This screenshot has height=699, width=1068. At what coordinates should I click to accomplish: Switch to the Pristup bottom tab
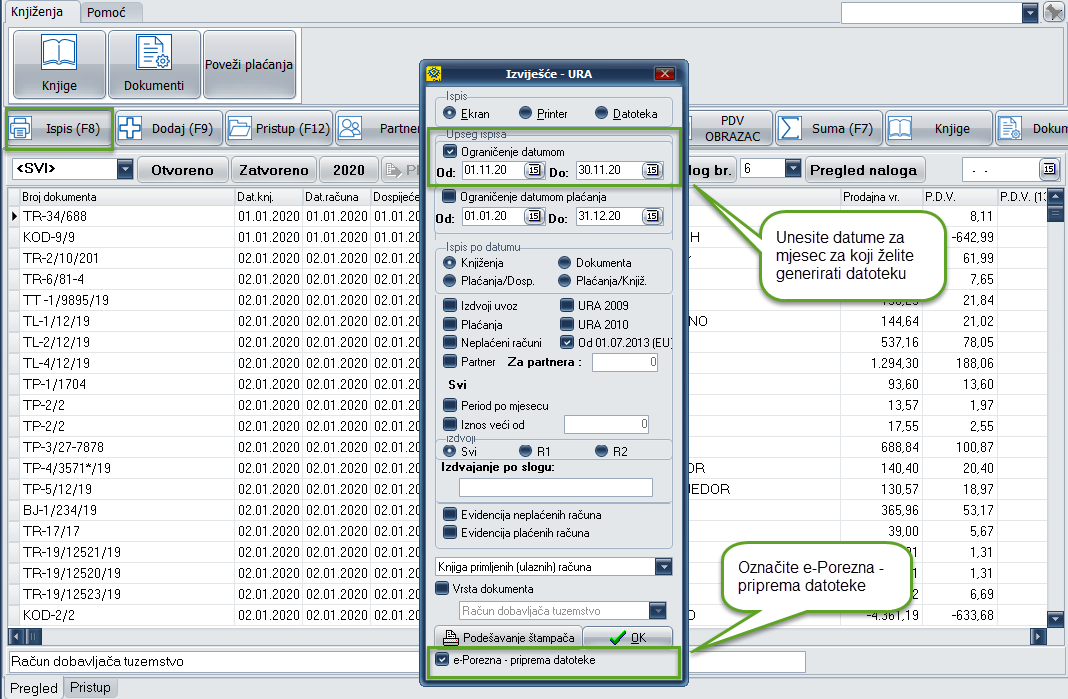(90, 688)
